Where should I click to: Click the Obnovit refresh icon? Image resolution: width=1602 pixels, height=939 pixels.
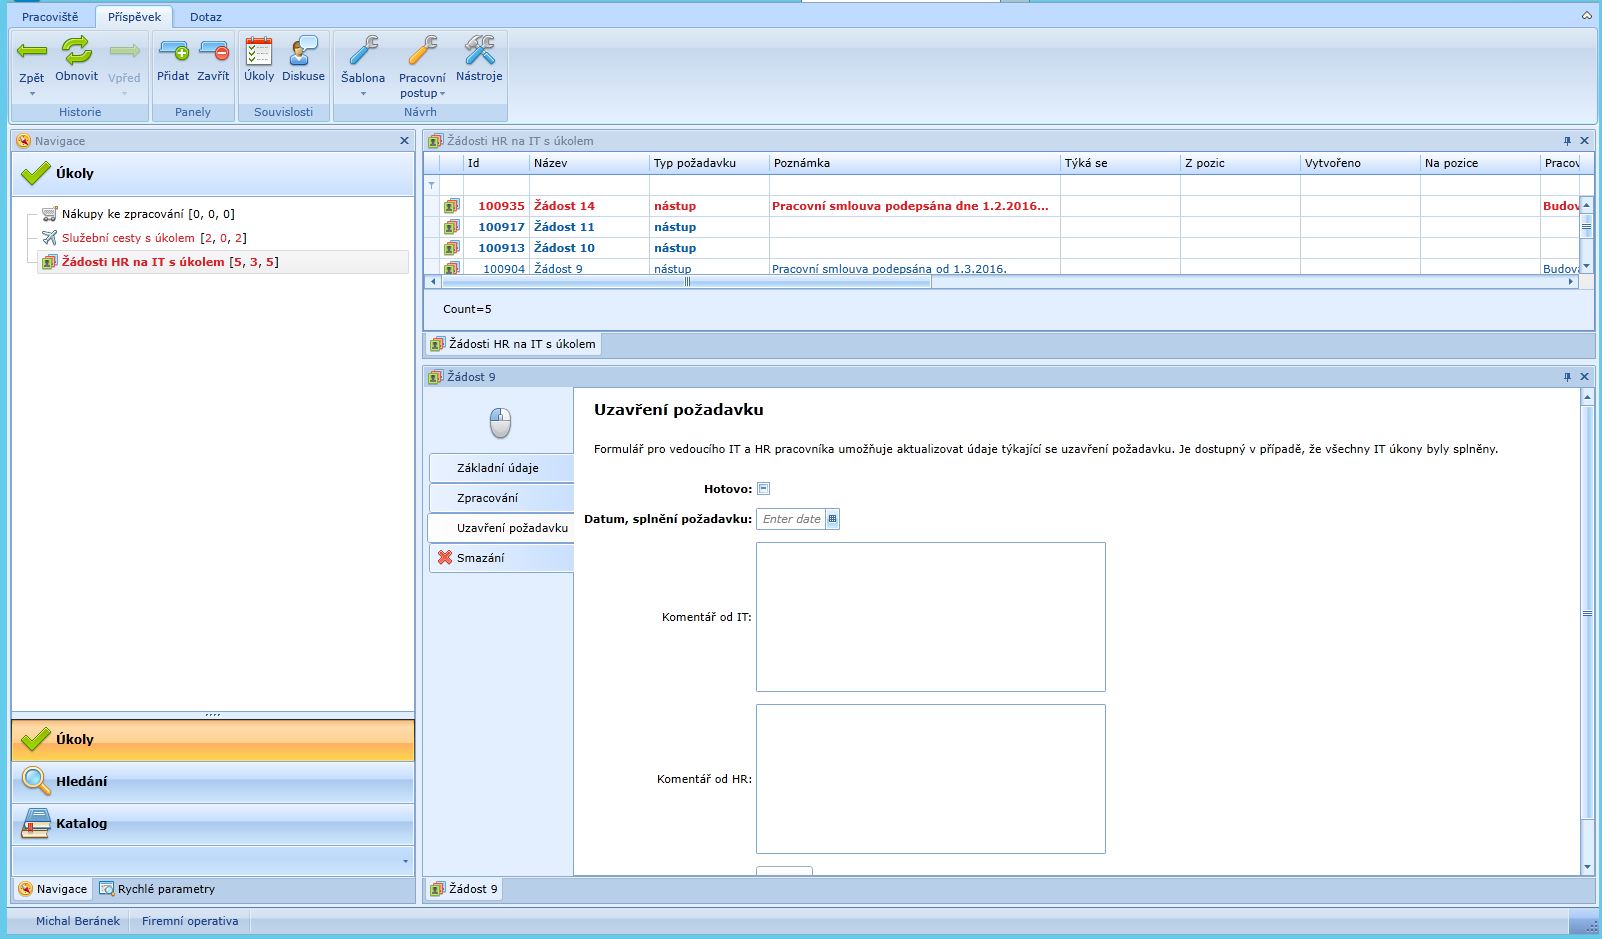76,51
